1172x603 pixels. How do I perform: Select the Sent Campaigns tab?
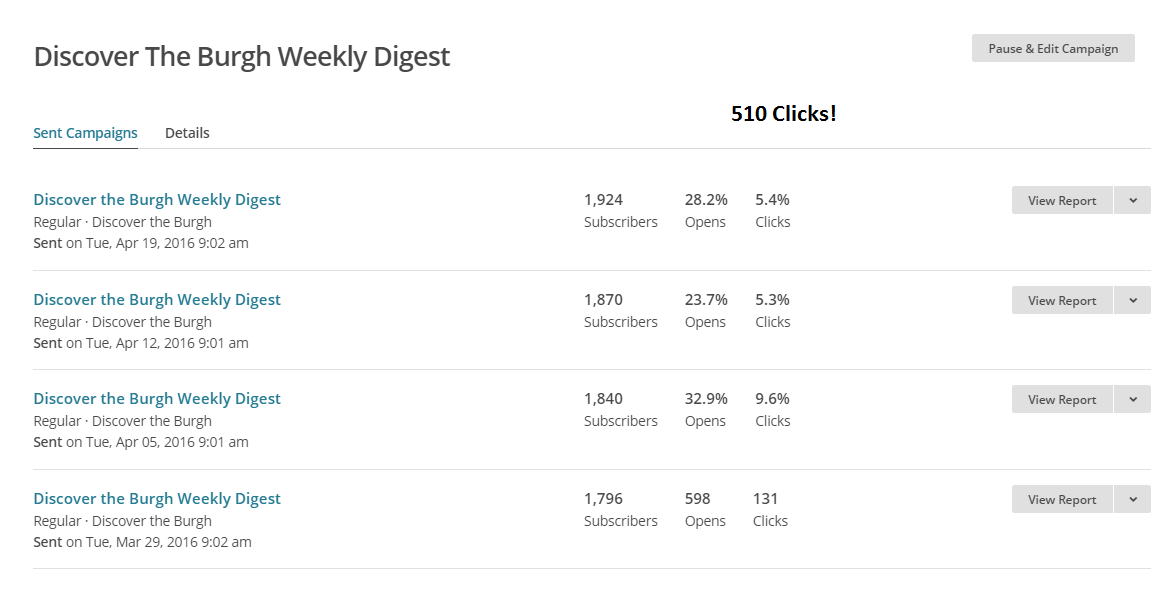pyautogui.click(x=85, y=133)
